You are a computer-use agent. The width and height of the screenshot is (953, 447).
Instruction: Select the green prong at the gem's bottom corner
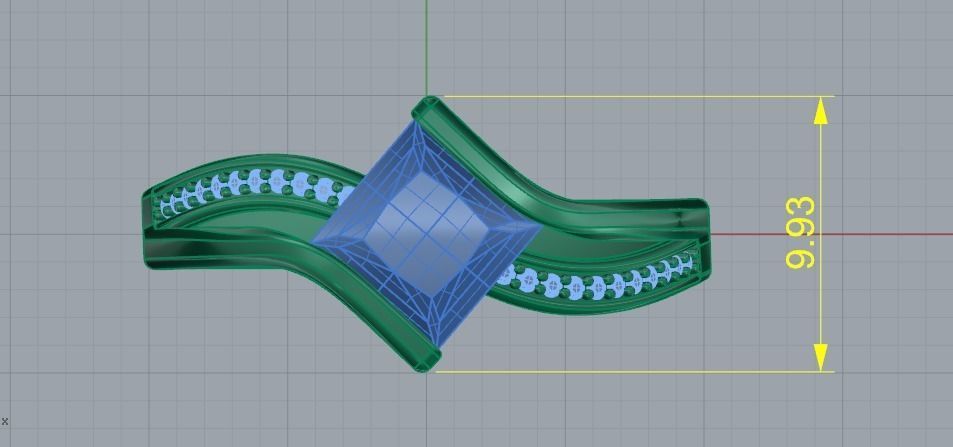click(x=425, y=359)
